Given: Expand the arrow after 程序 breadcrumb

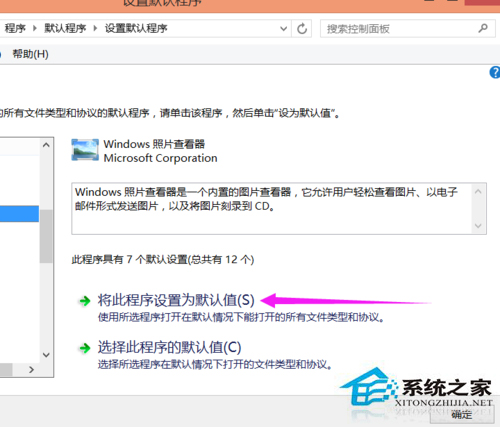Looking at the screenshot, I should [35, 28].
